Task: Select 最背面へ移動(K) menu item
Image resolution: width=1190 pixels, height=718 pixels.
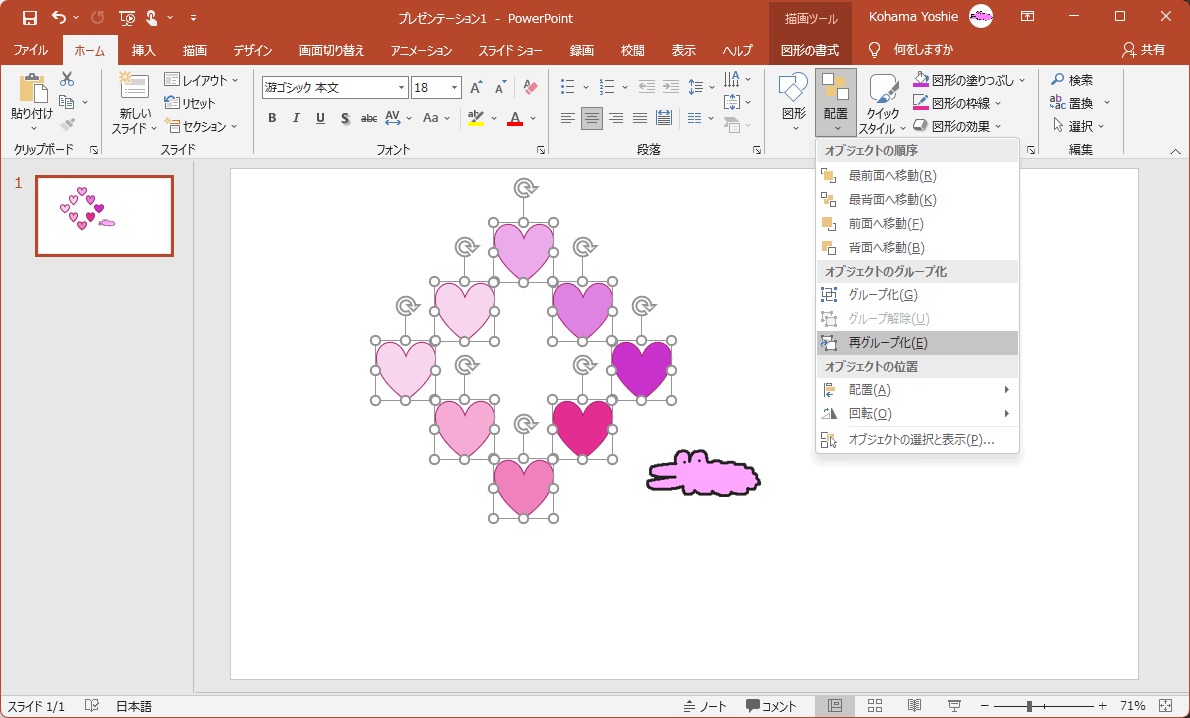Action: (917, 200)
